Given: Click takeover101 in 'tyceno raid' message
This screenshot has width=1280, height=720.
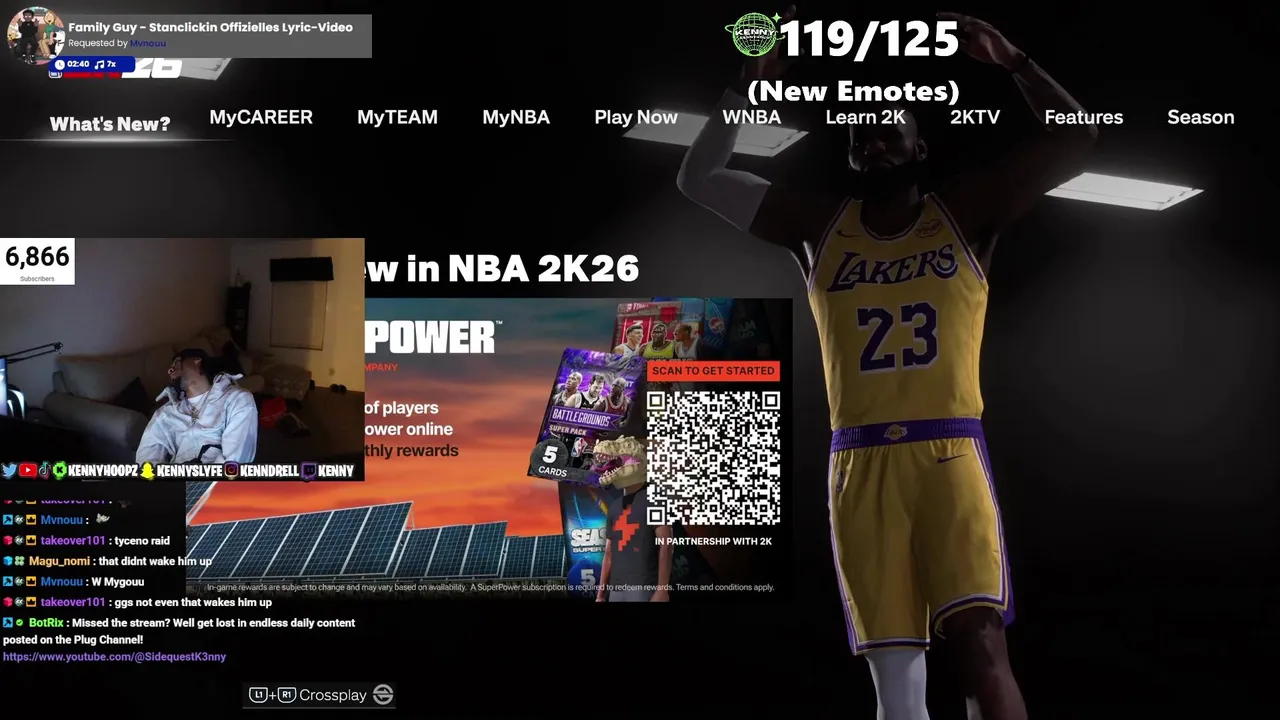Looking at the screenshot, I should 73,541.
